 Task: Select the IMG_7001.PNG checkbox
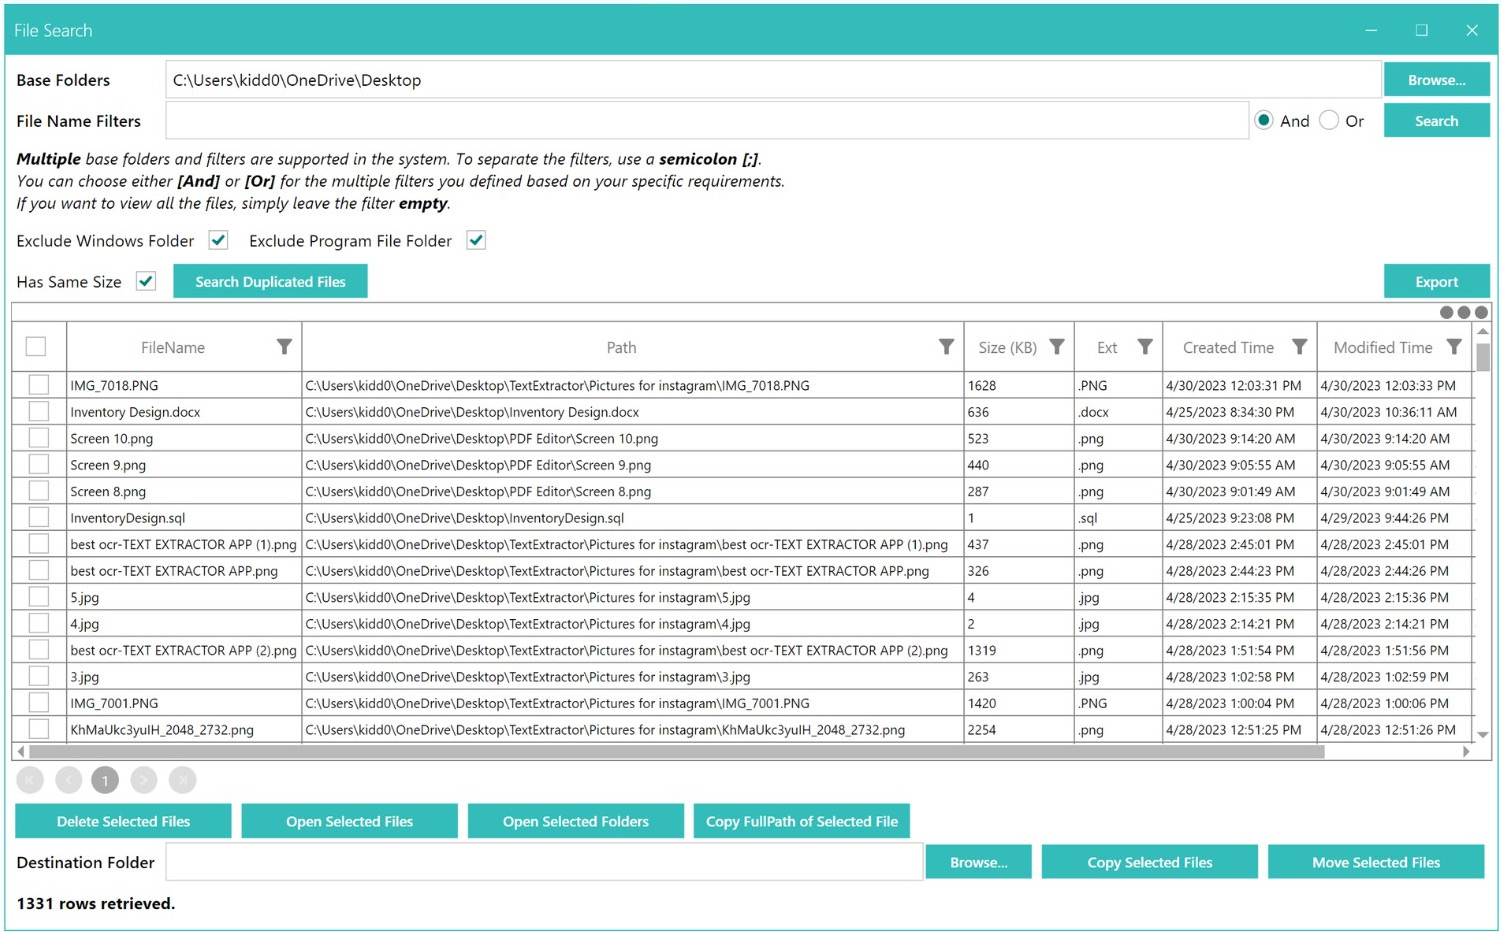click(39, 702)
